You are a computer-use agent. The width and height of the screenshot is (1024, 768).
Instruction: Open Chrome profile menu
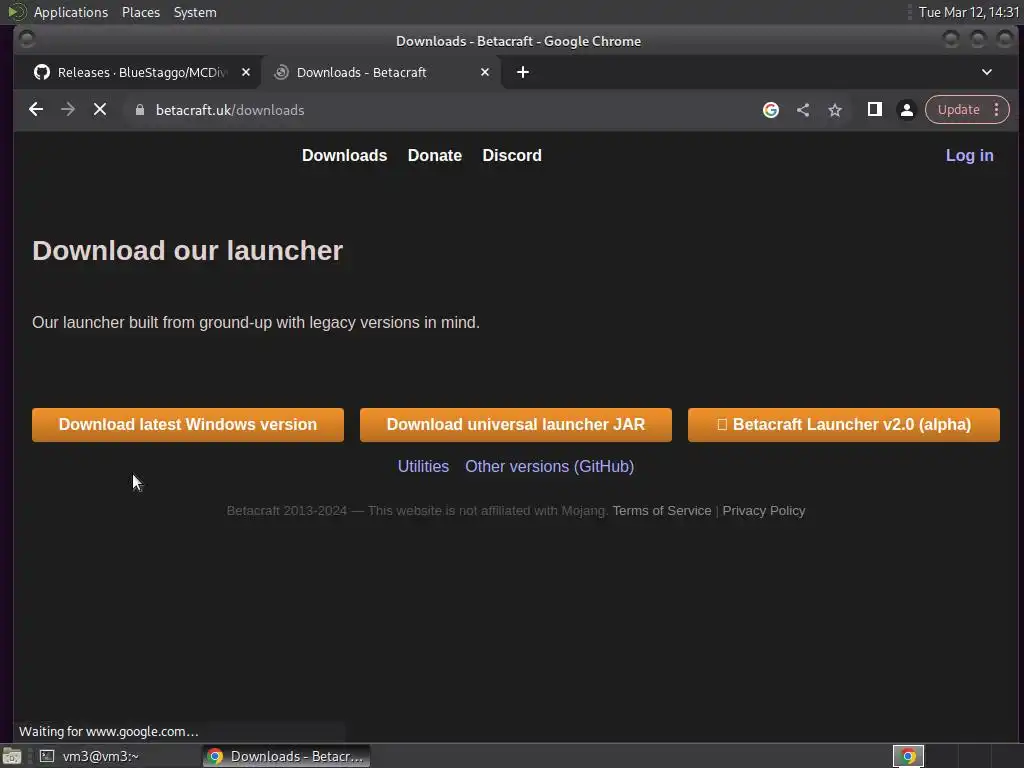906,110
